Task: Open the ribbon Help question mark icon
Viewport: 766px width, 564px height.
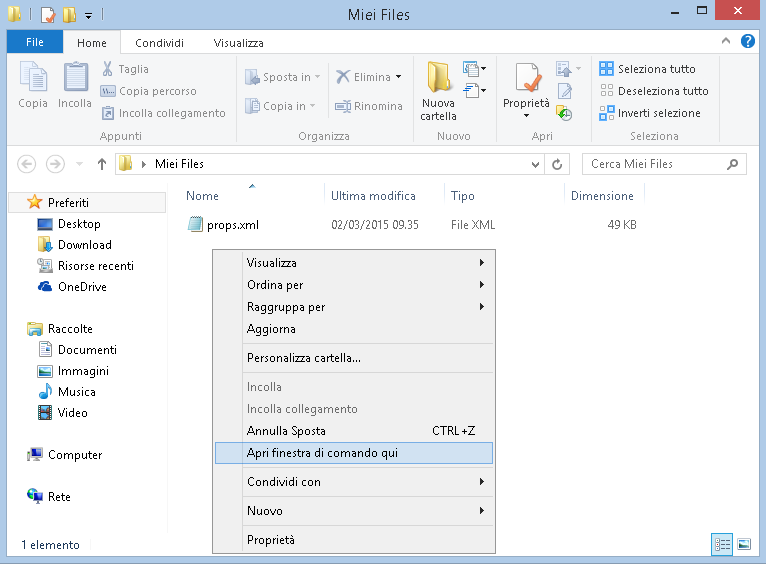Action: (745, 43)
